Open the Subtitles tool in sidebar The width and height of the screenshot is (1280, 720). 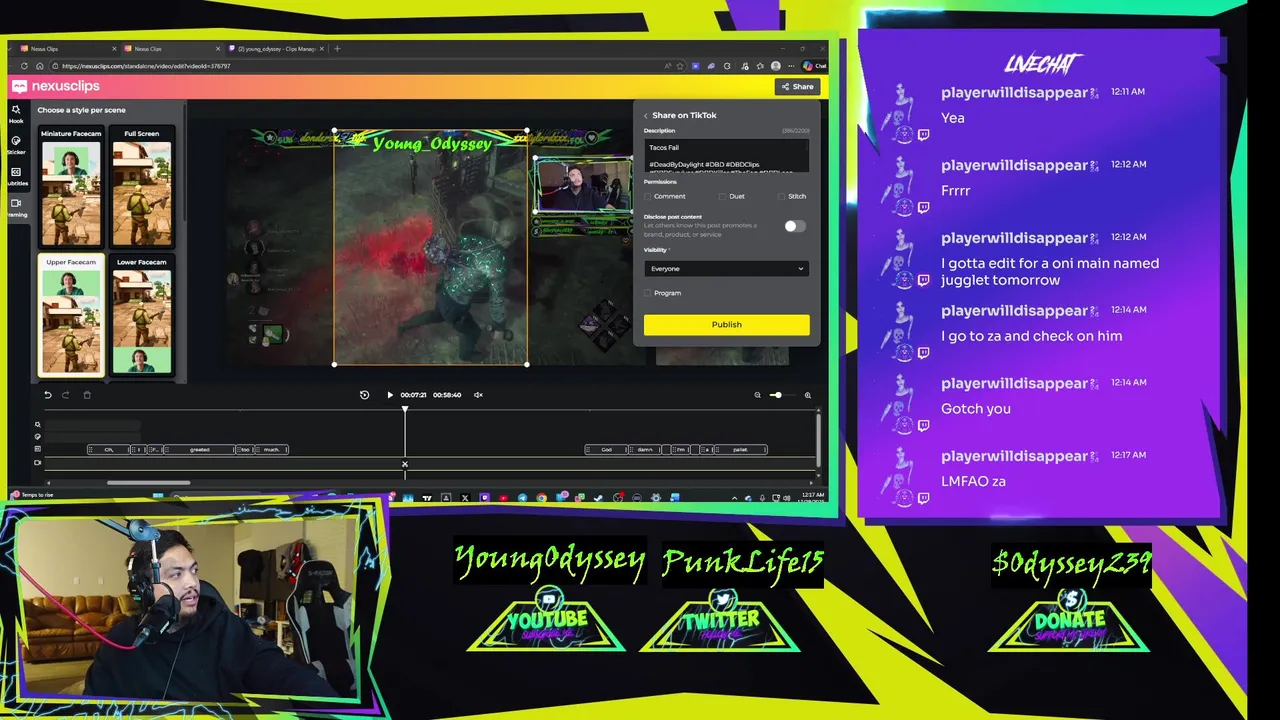coord(16,176)
